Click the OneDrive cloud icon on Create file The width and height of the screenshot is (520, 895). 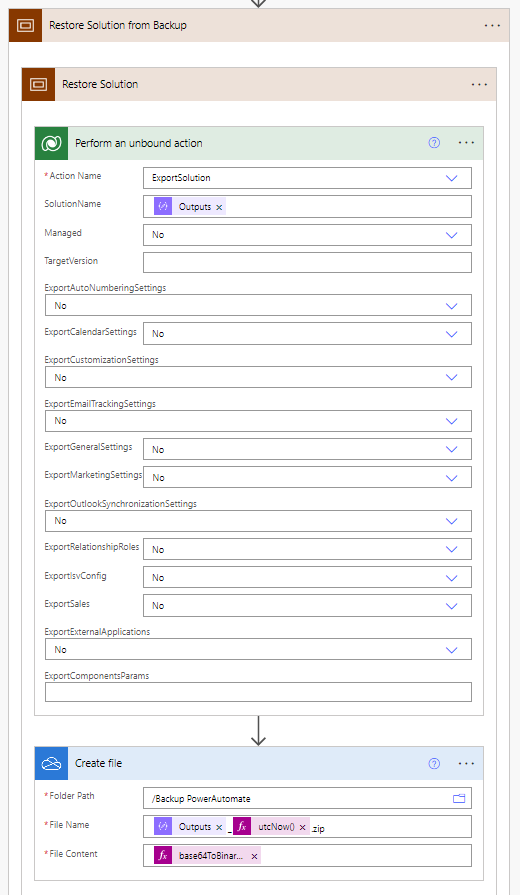pos(51,763)
